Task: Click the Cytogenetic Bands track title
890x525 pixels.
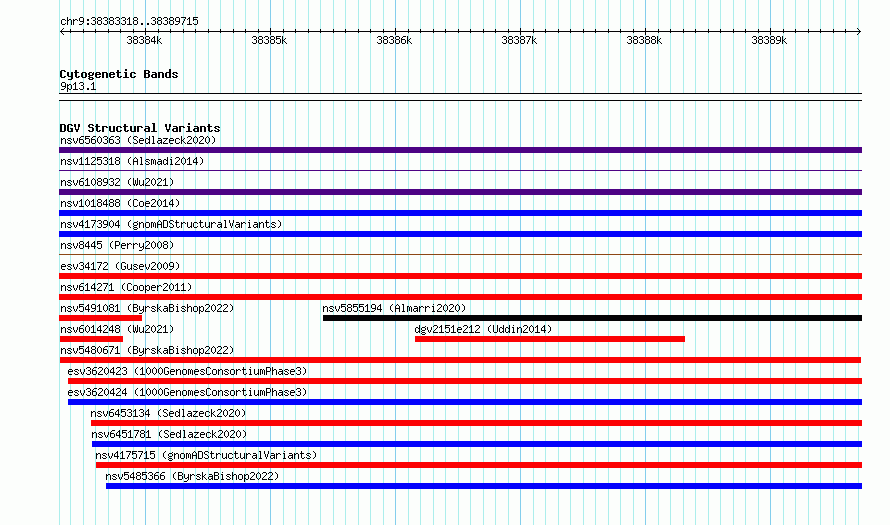Action: [119, 74]
